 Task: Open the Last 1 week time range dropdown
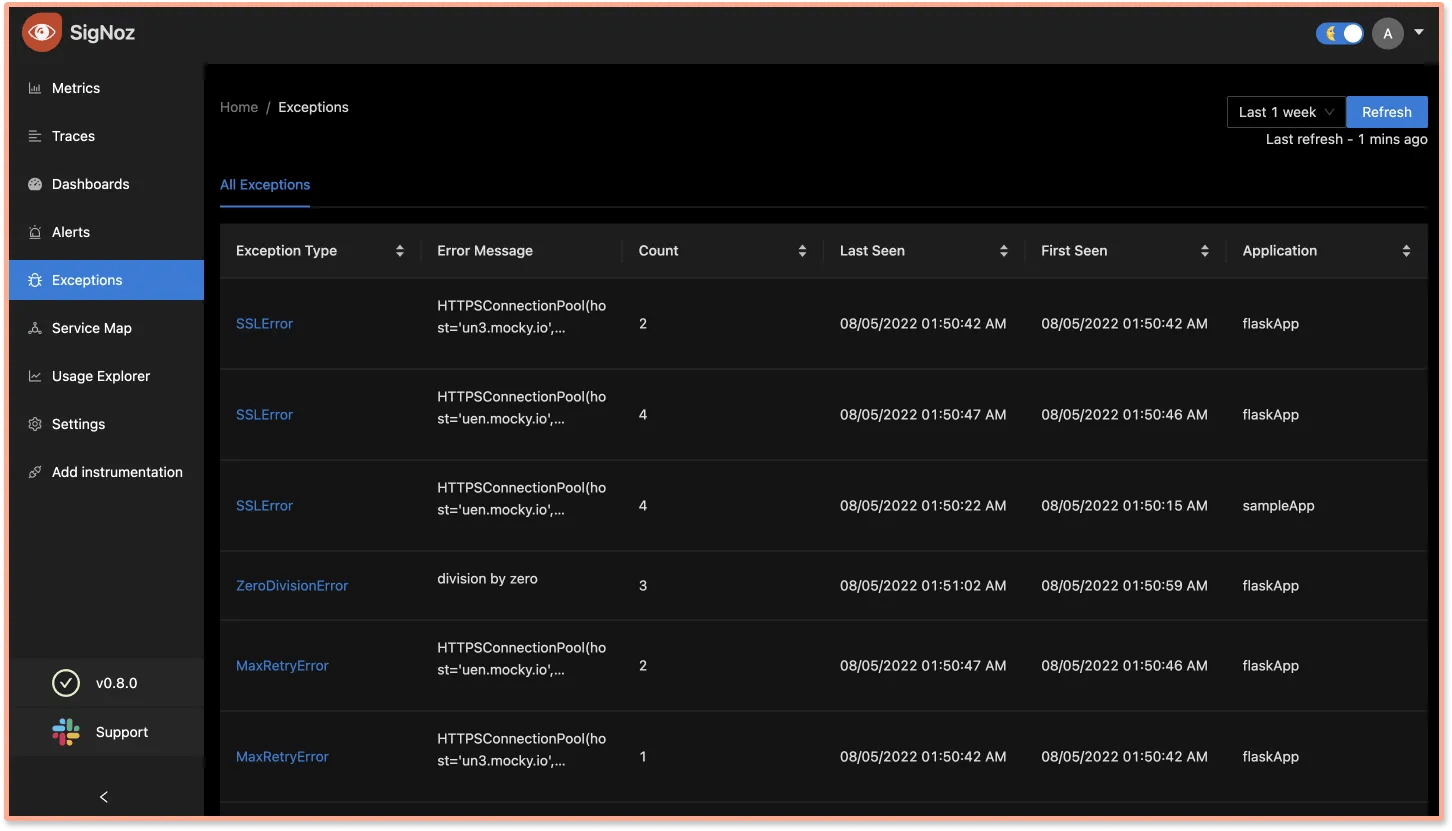pos(1285,111)
